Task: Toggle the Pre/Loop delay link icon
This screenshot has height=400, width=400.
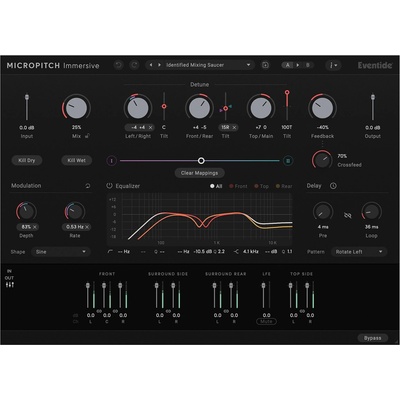Action: tap(348, 216)
